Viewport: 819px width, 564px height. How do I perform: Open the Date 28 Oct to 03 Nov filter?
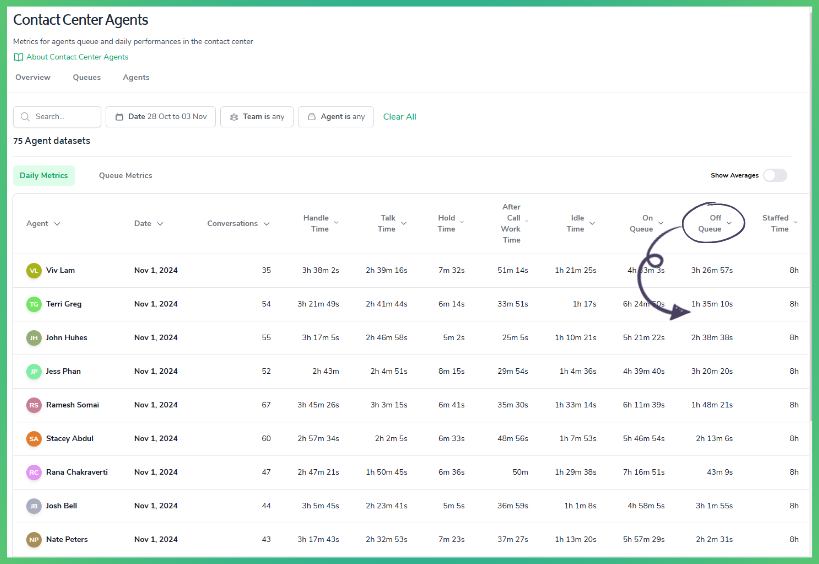coord(161,117)
